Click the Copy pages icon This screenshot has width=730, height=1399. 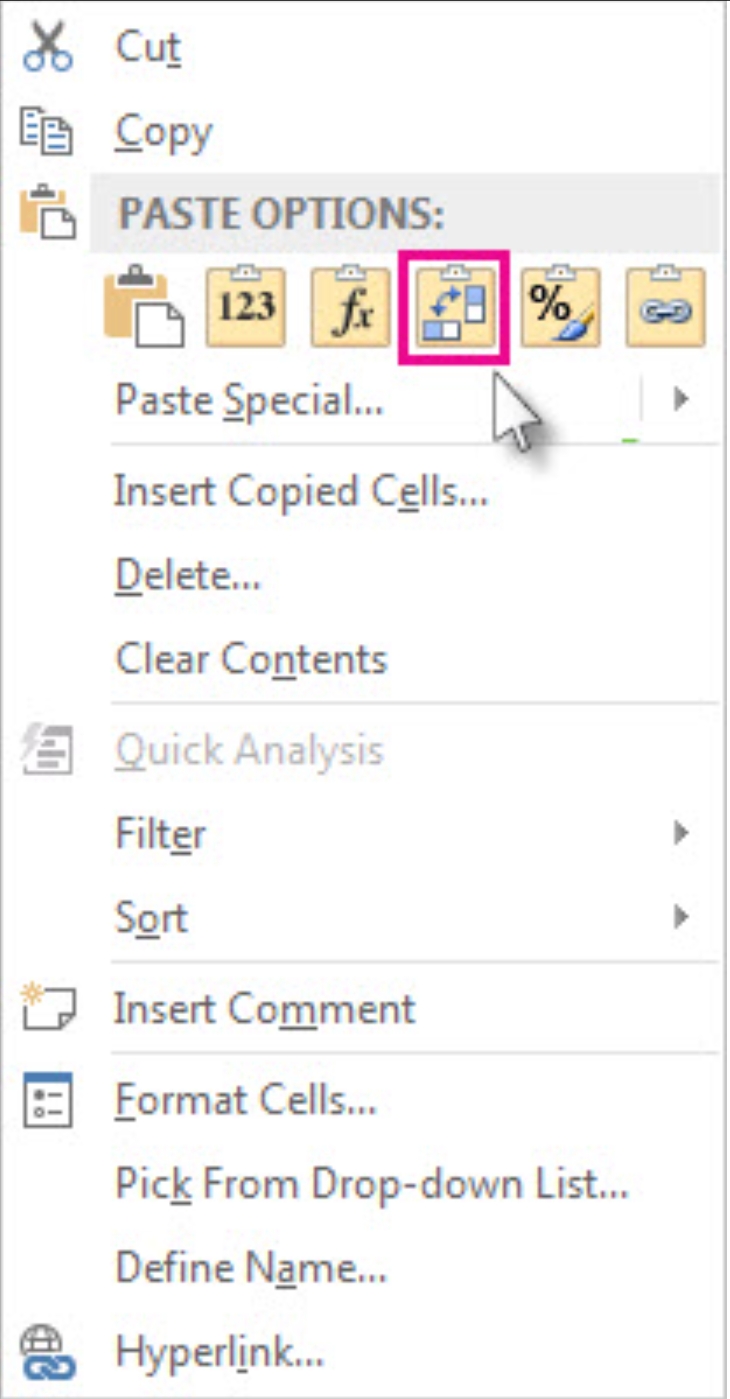[x=48, y=132]
